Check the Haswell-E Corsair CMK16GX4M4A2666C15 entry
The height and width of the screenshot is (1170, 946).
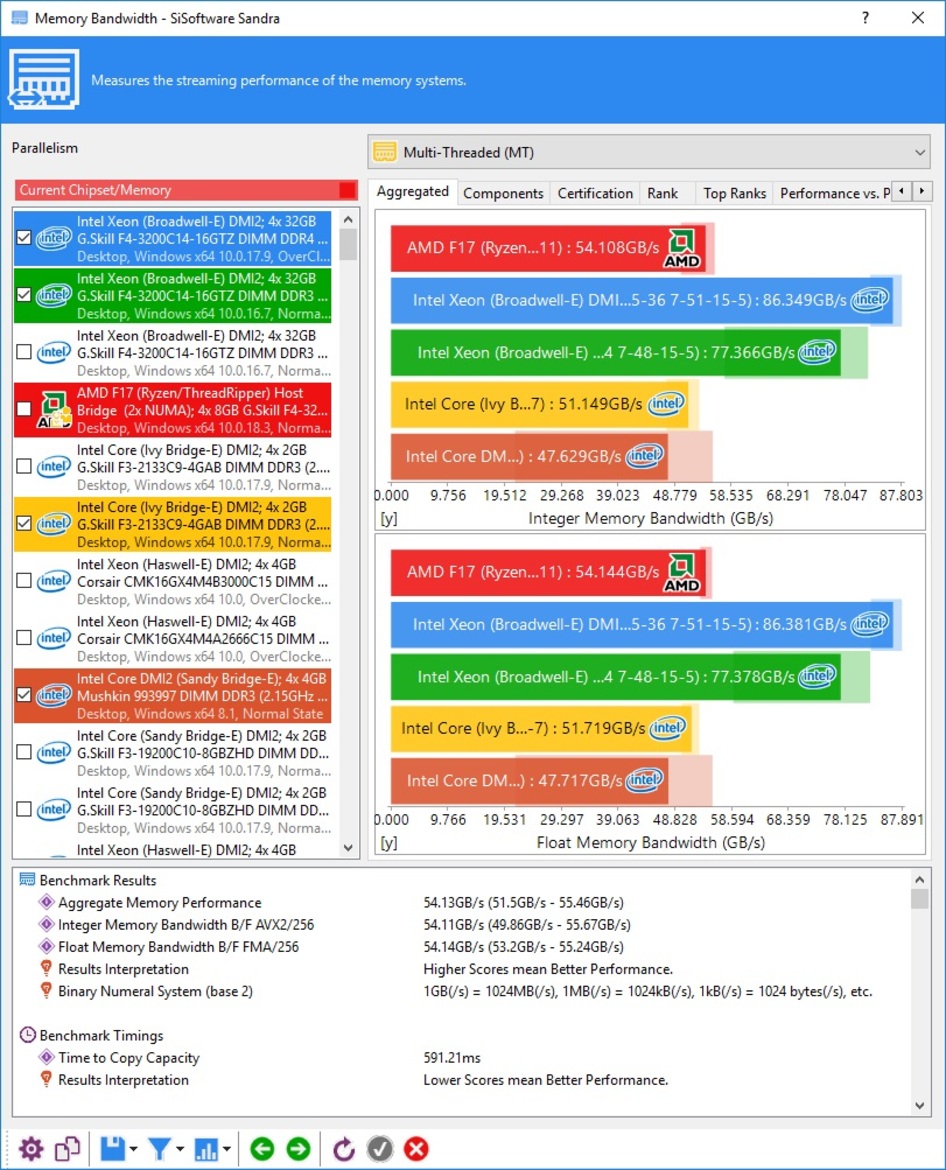coord(24,638)
